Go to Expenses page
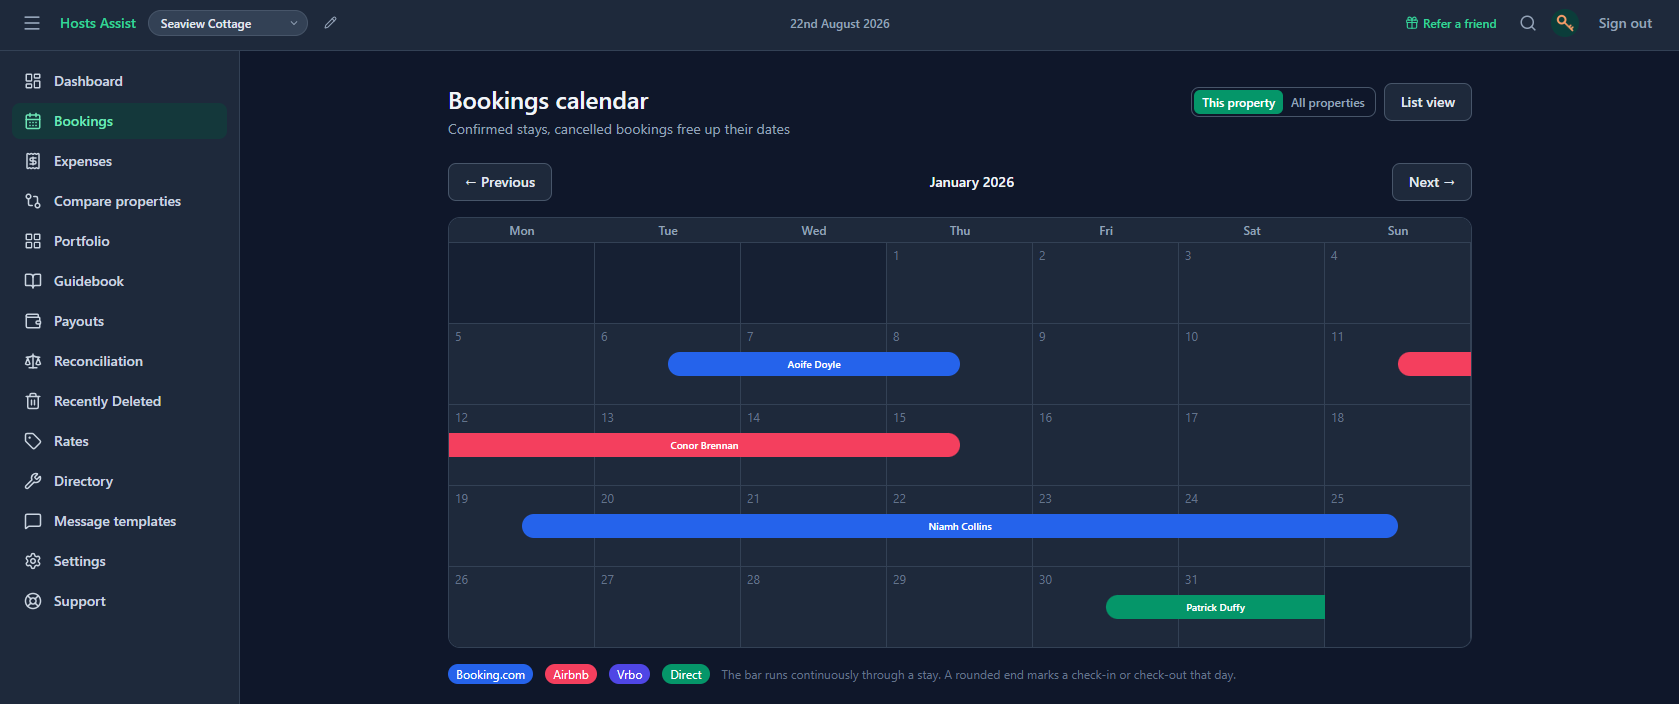The image size is (1679, 704). (120, 161)
